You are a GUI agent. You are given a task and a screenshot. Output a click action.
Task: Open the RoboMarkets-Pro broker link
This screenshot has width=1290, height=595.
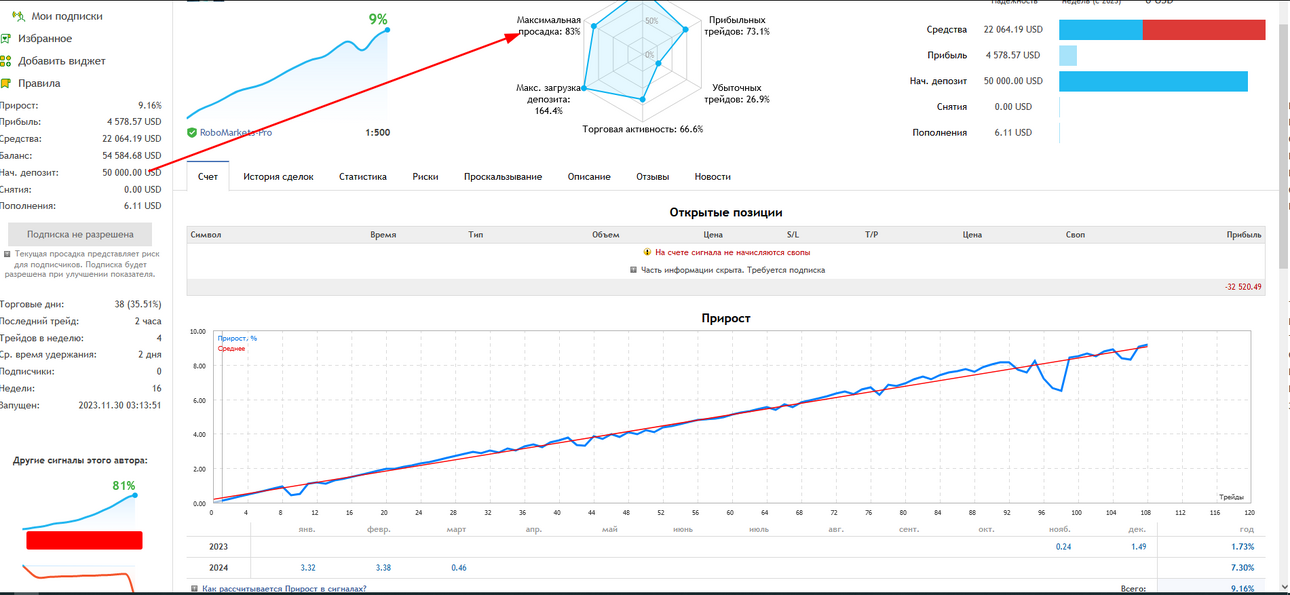pos(235,132)
